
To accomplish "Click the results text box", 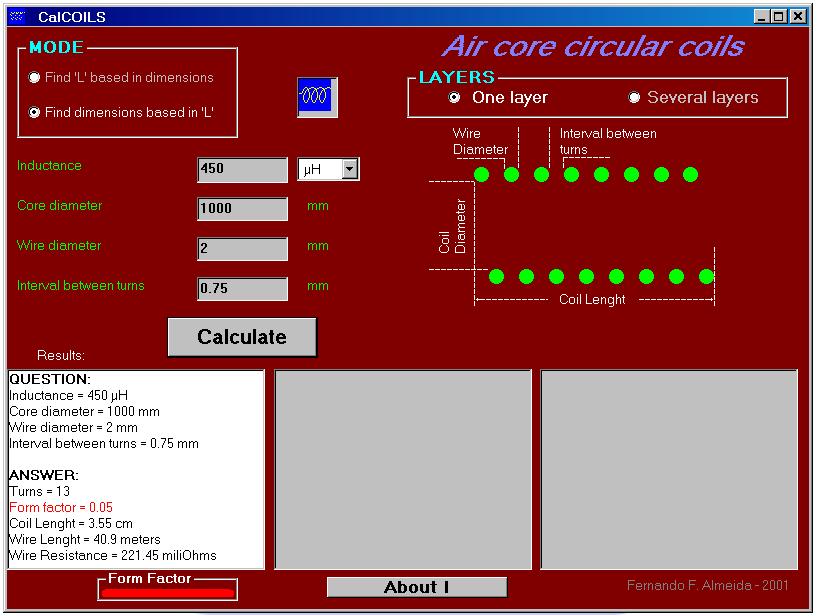I will point(136,470).
